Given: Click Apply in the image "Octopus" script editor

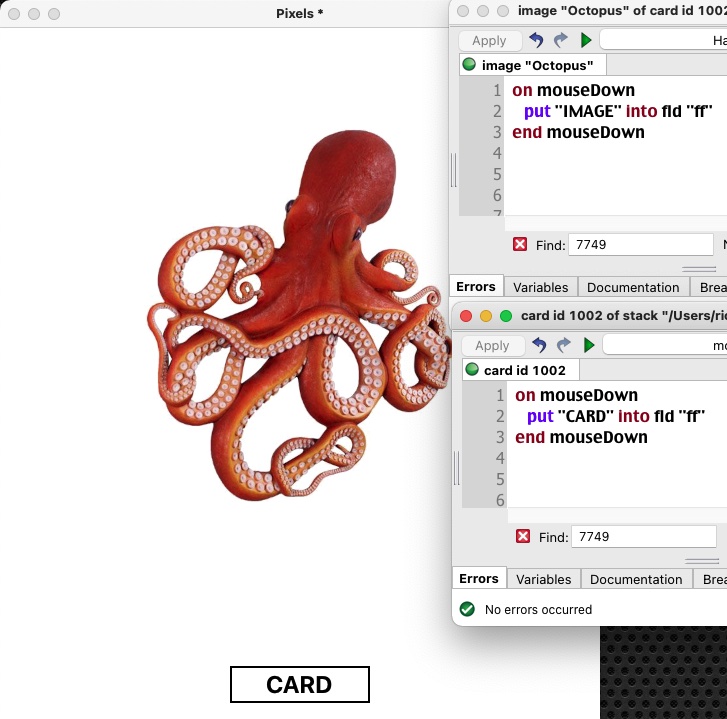Looking at the screenshot, I should pyautogui.click(x=489, y=41).
